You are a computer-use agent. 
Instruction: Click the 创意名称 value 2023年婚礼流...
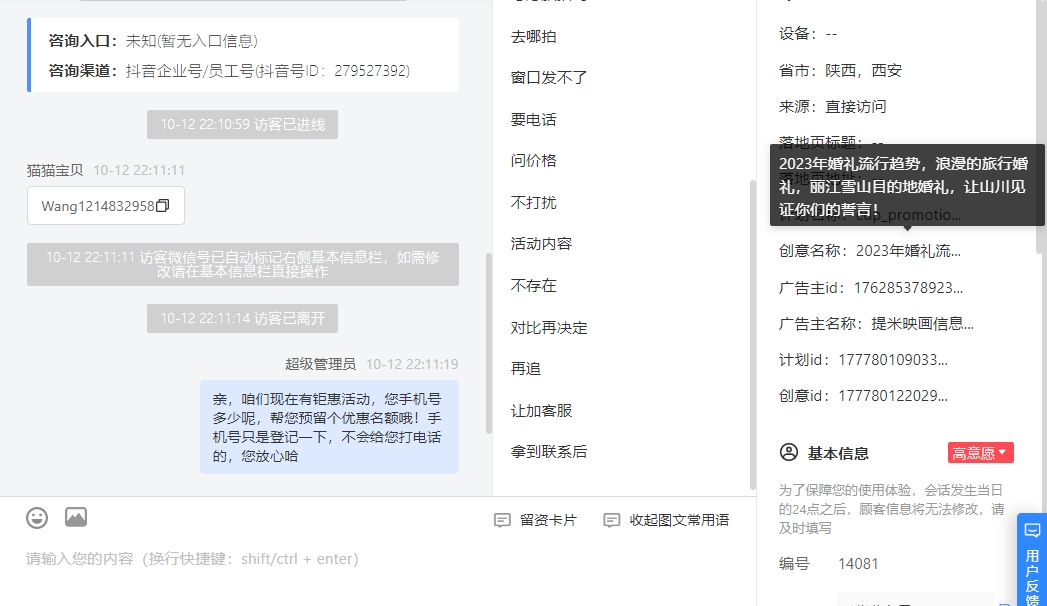click(x=908, y=251)
